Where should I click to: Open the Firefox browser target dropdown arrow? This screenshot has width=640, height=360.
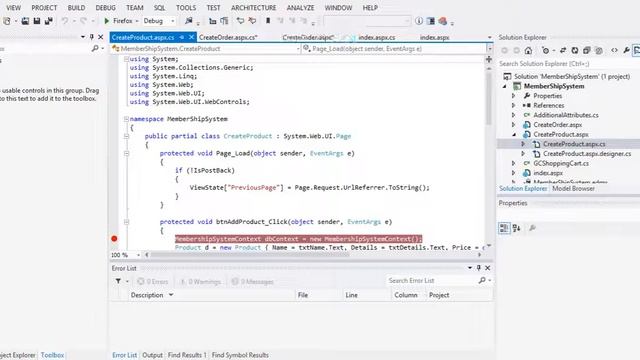(137, 21)
